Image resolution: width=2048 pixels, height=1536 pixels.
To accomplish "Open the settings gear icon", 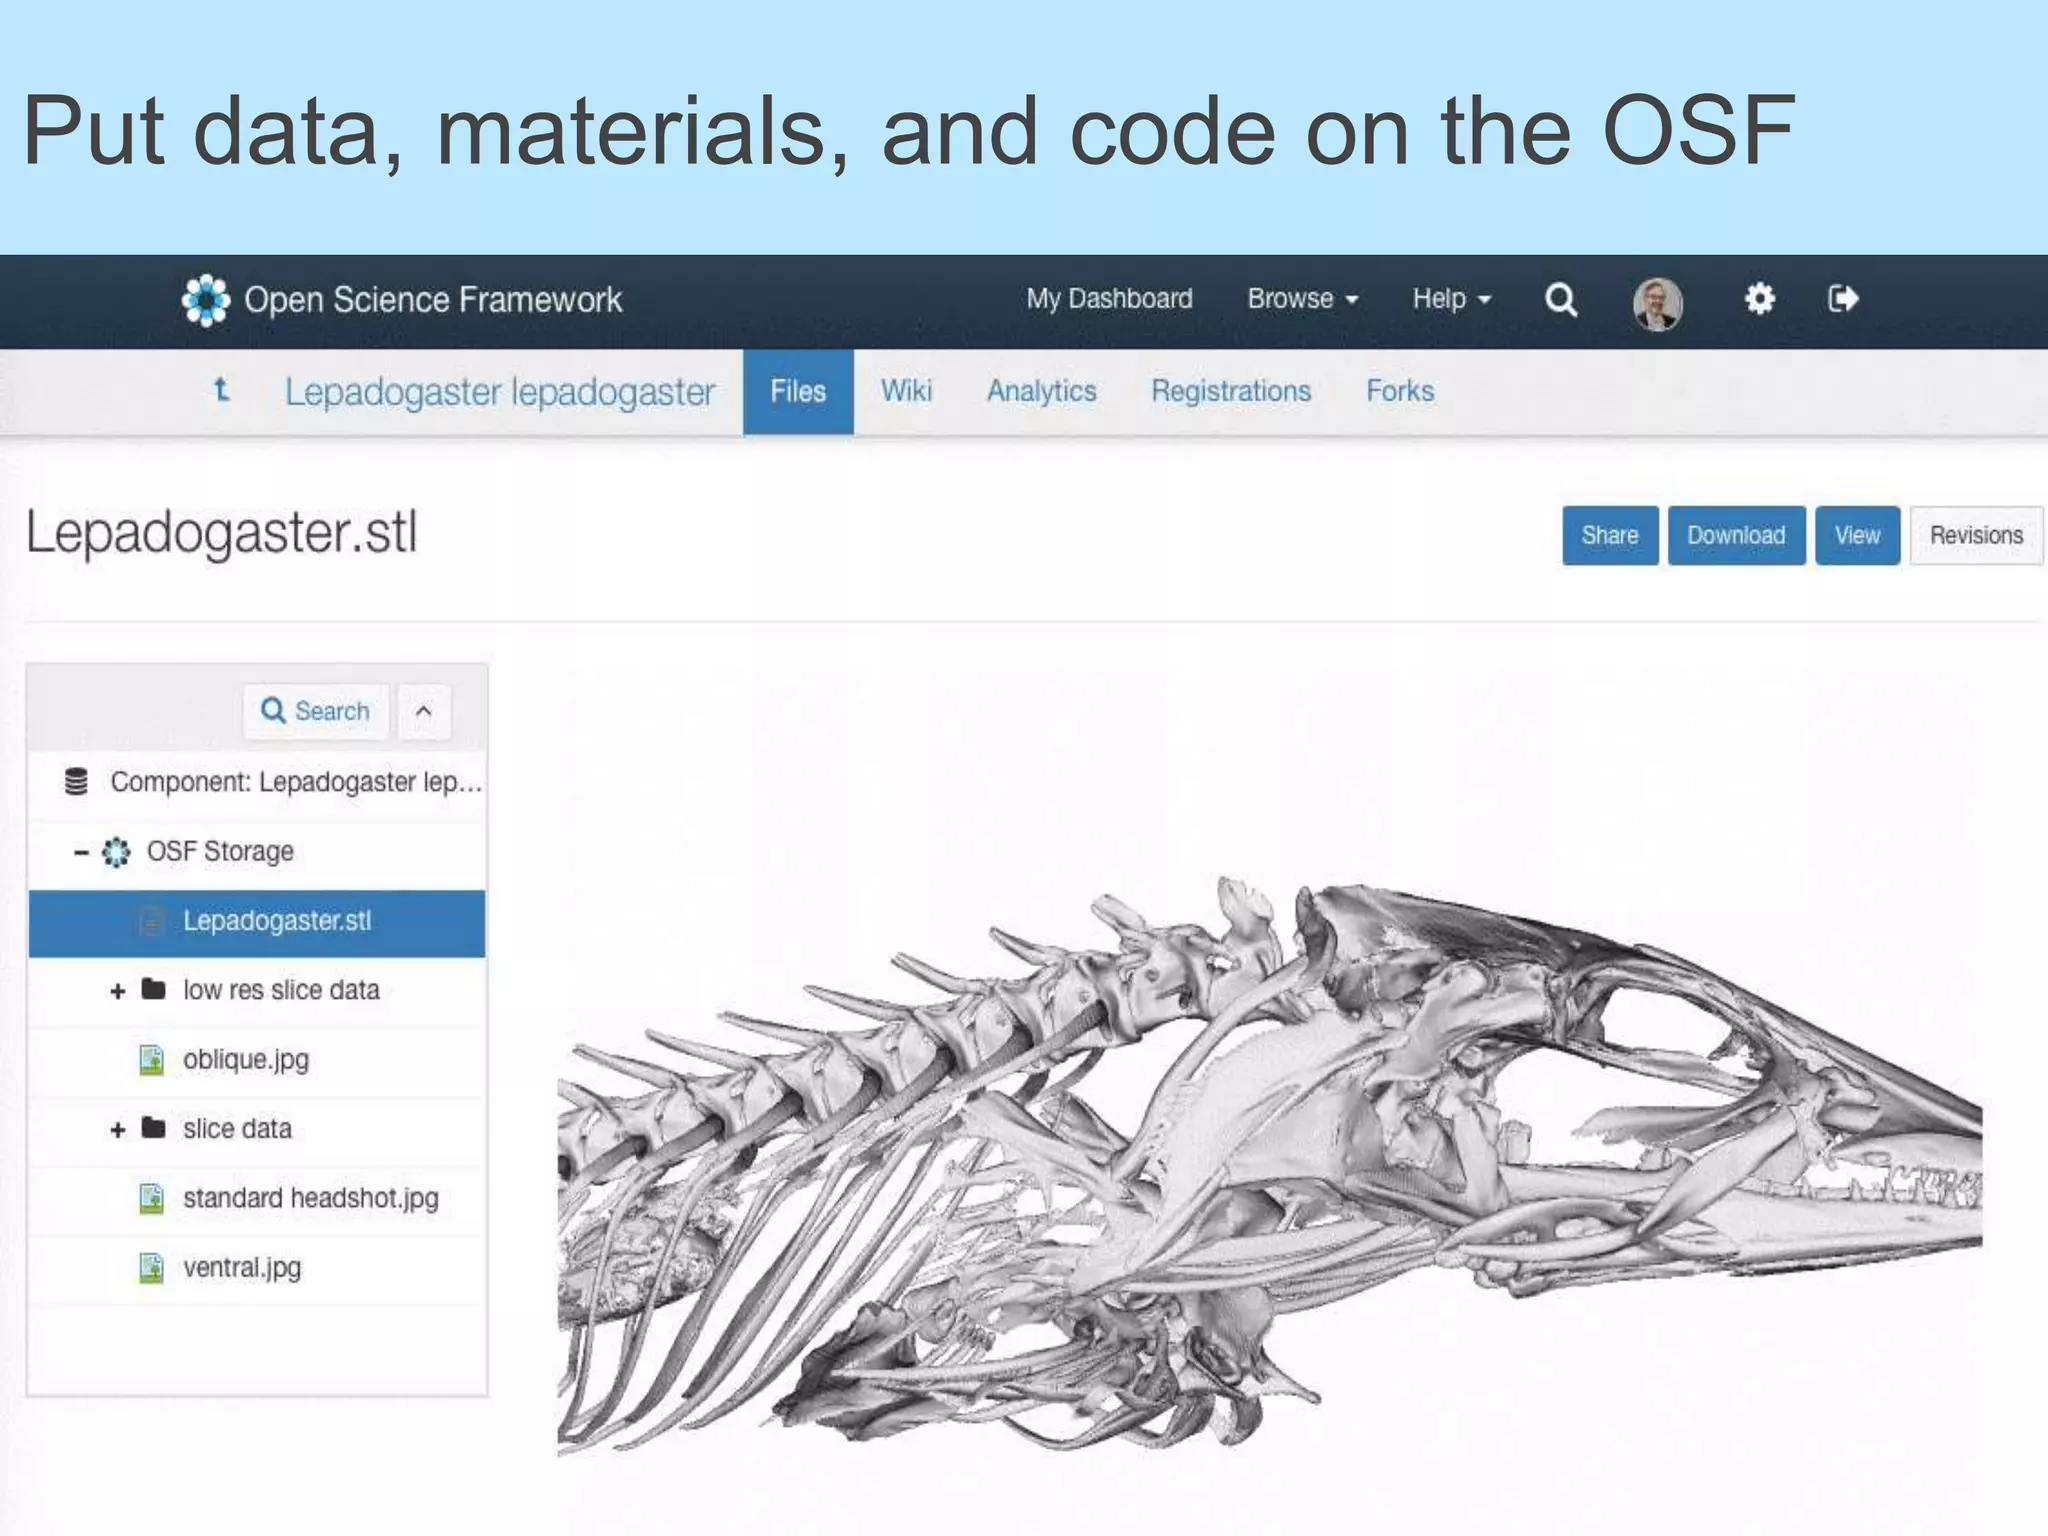I will [x=1759, y=298].
